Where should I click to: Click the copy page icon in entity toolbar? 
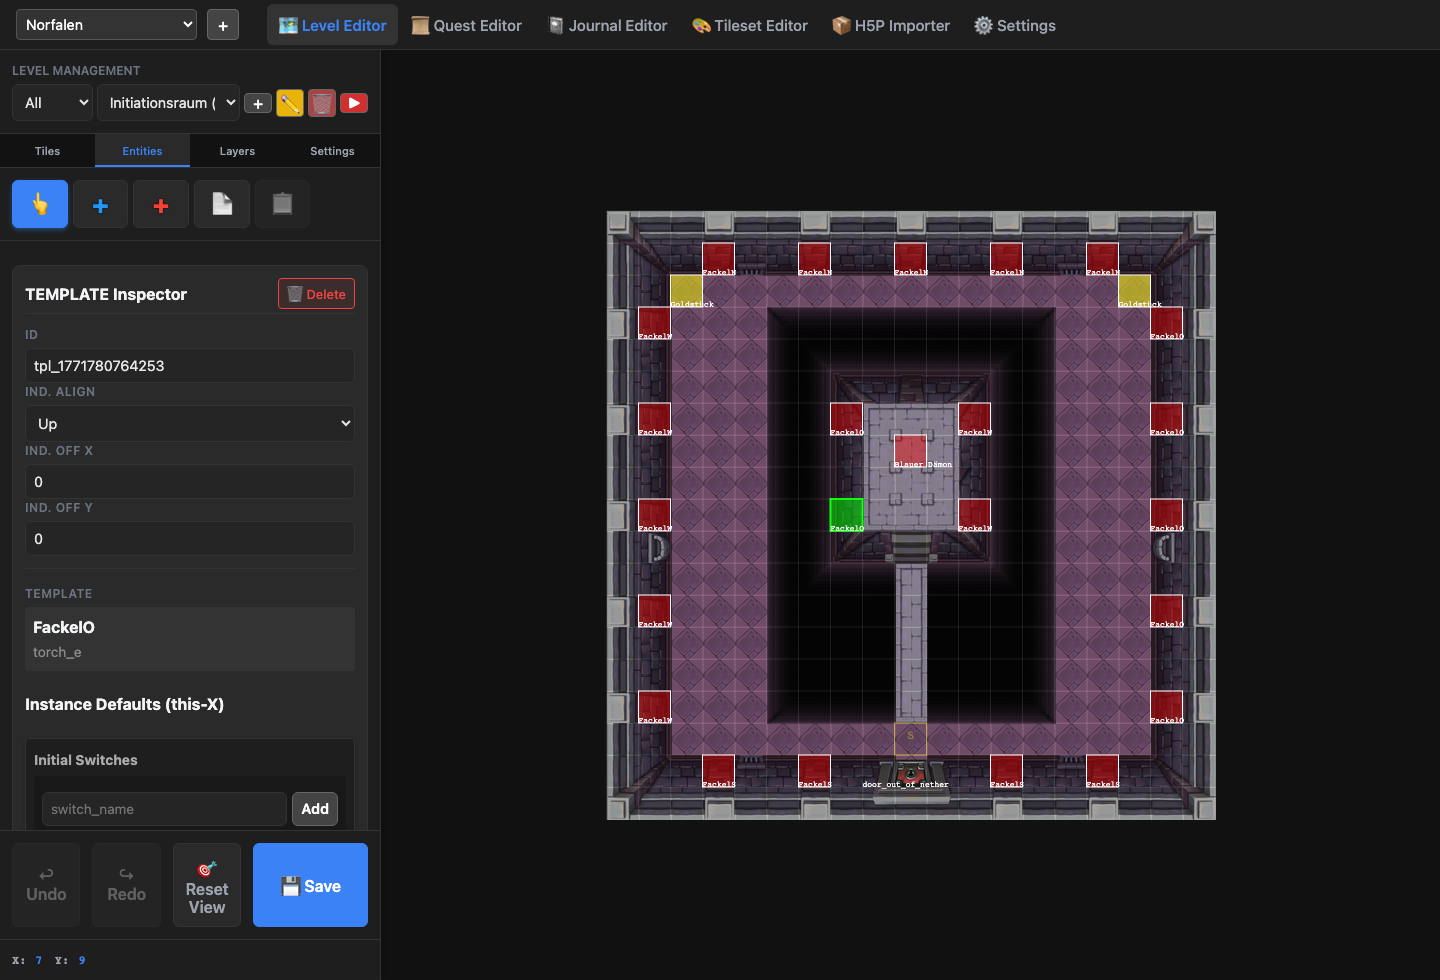point(221,204)
